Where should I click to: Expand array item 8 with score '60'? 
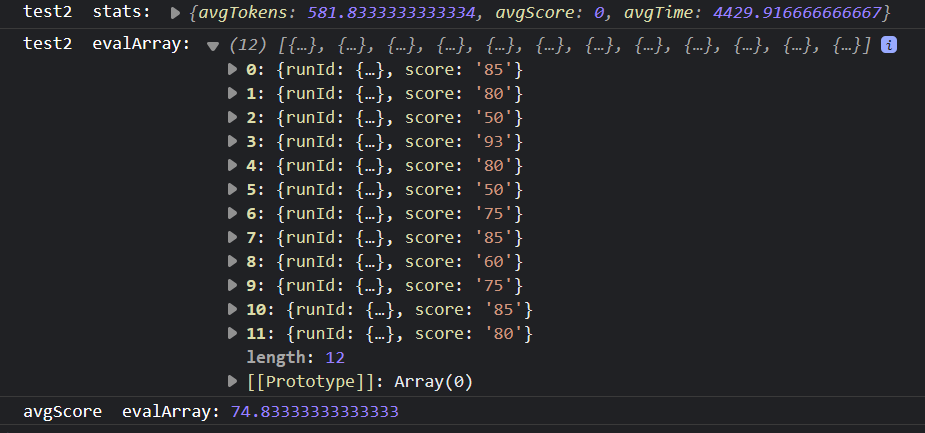tap(234, 261)
